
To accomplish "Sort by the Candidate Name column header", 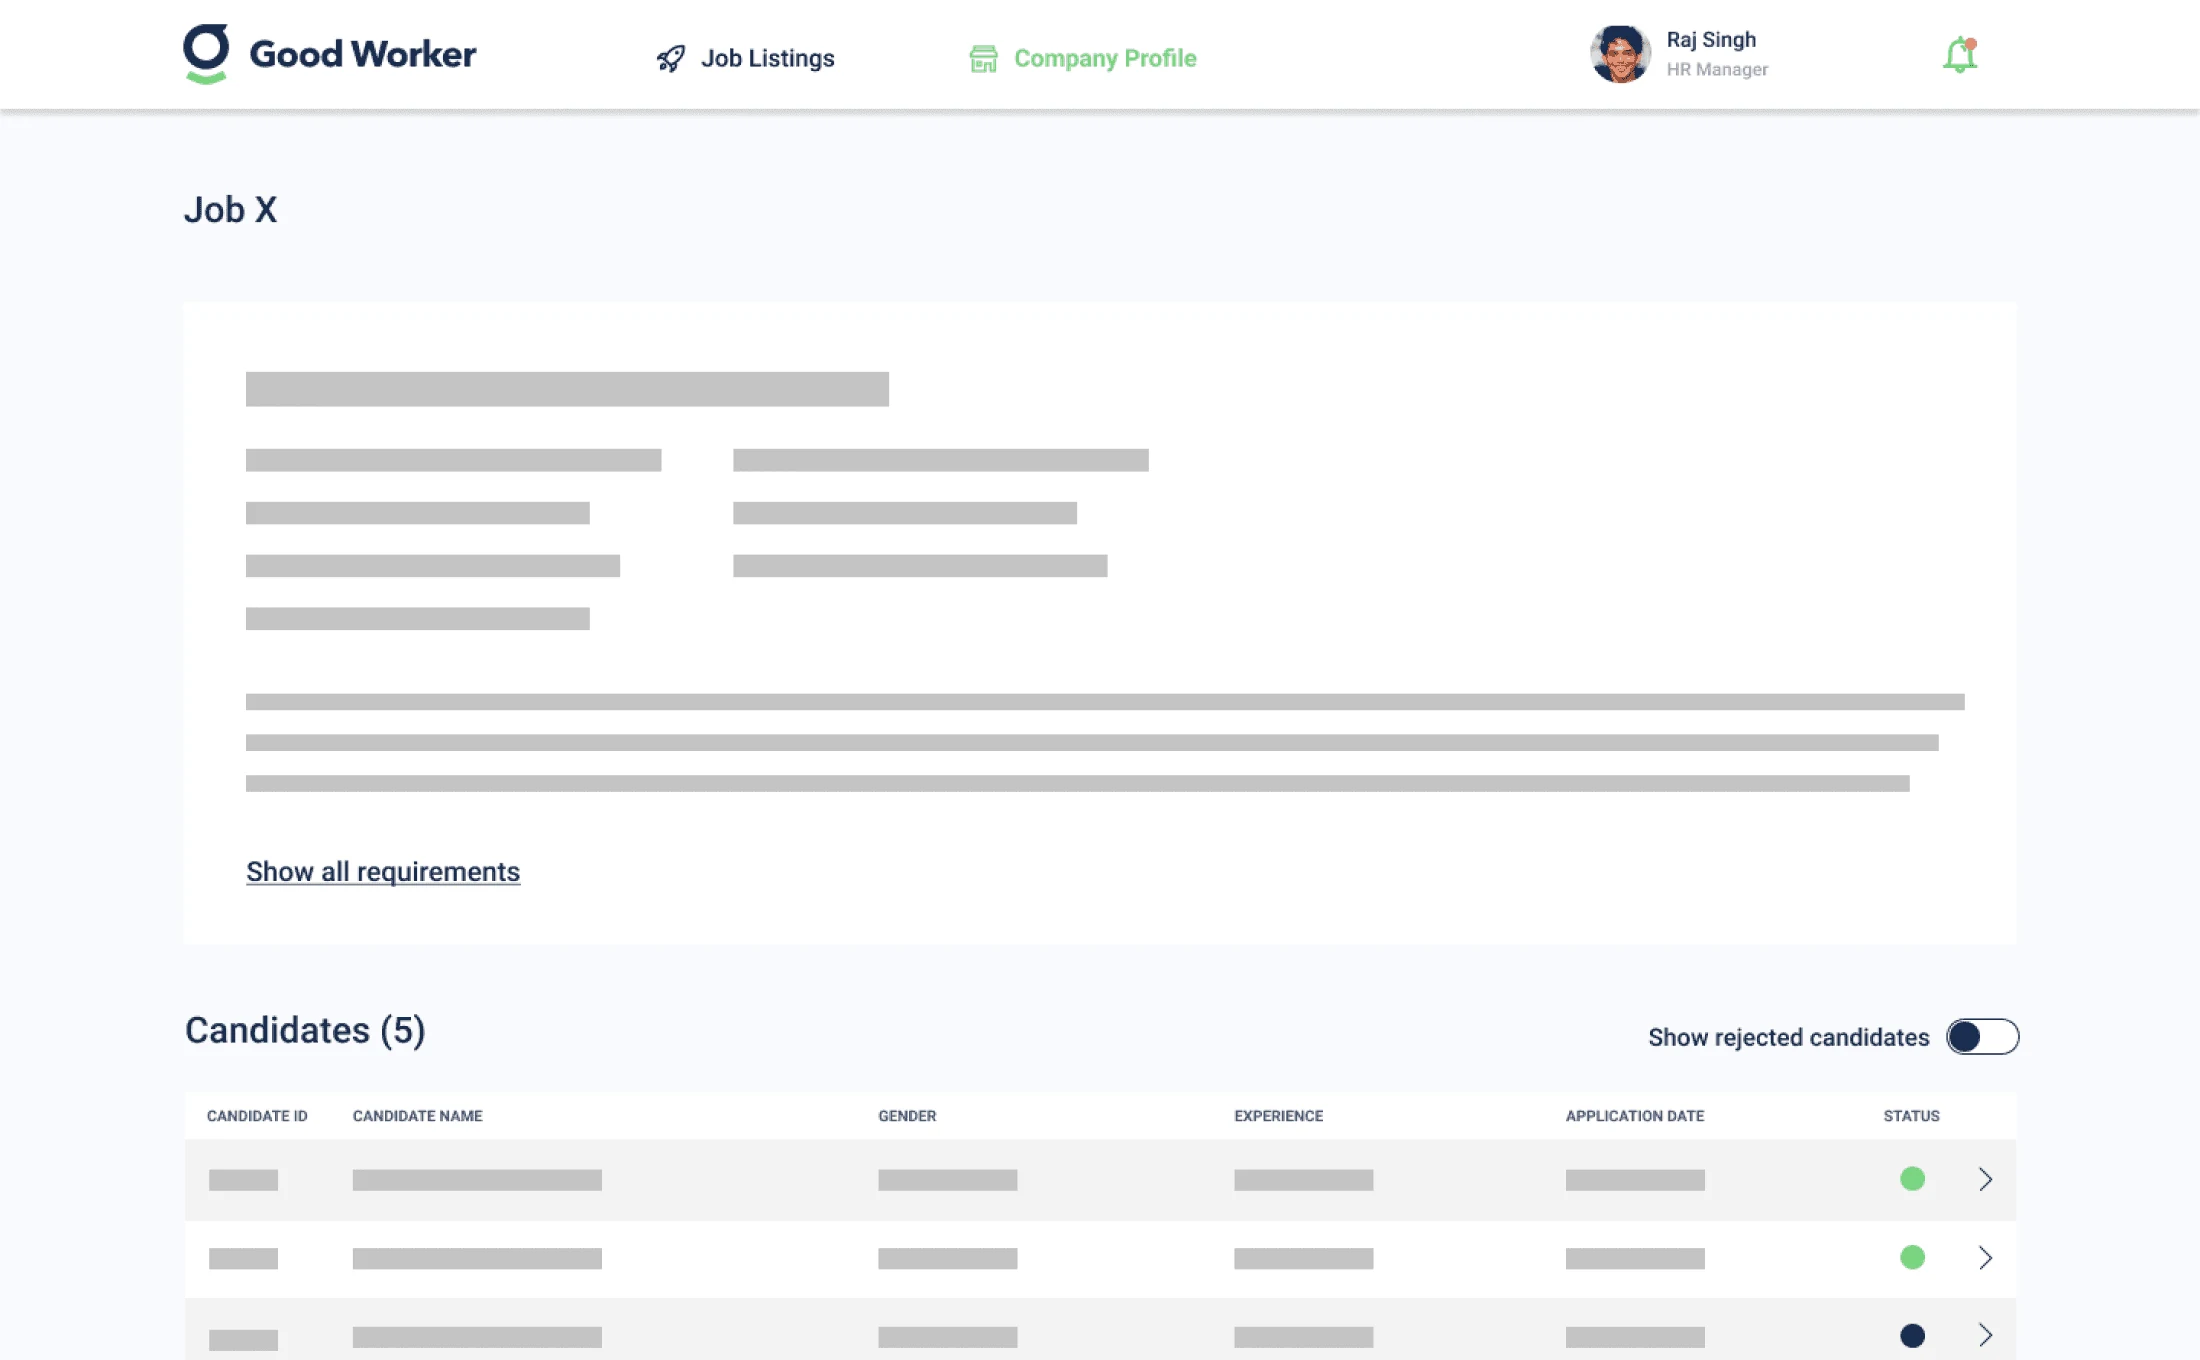I will point(417,1116).
